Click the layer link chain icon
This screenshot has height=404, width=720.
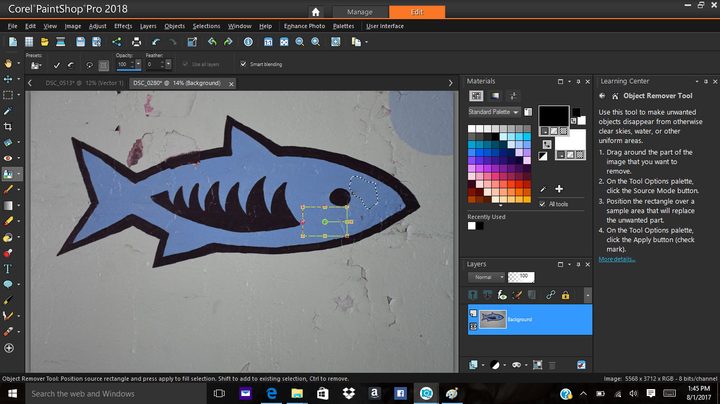(x=550, y=295)
